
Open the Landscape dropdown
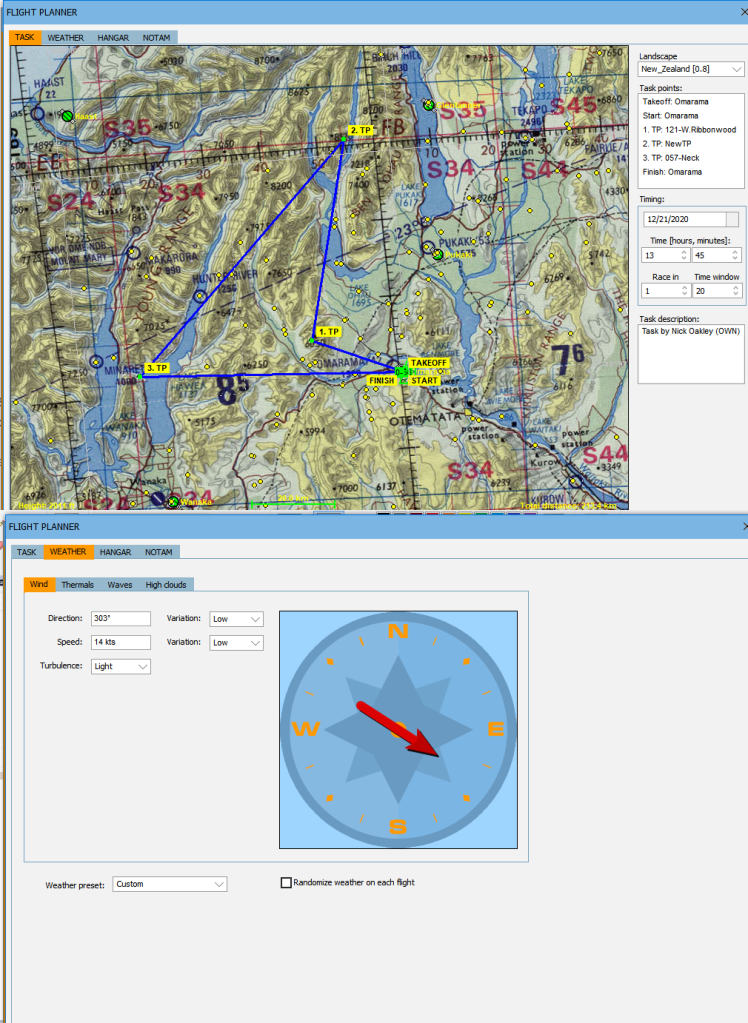point(691,70)
